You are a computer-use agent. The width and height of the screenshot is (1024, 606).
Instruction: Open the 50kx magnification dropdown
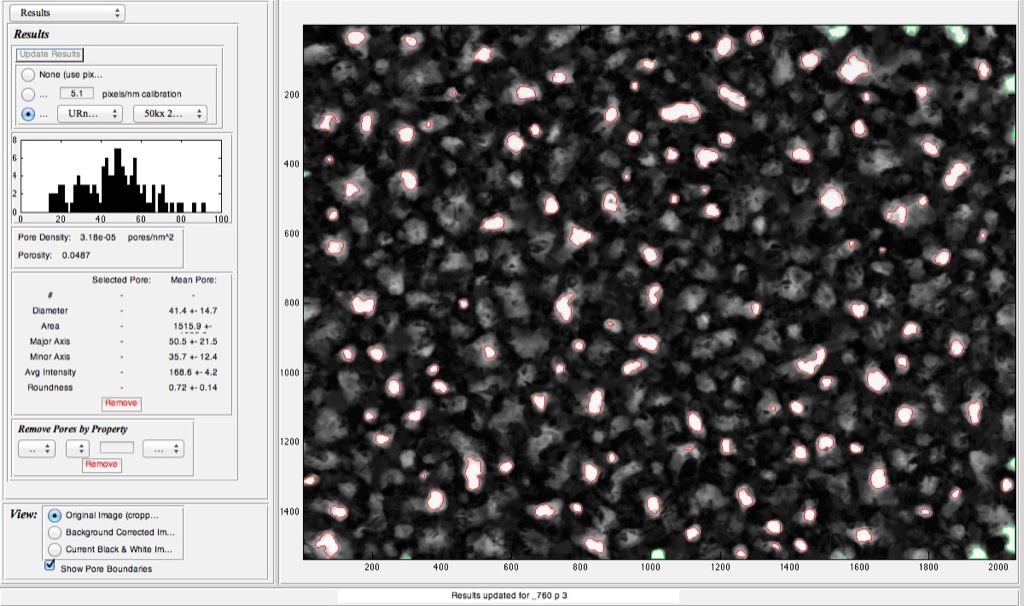tap(170, 114)
